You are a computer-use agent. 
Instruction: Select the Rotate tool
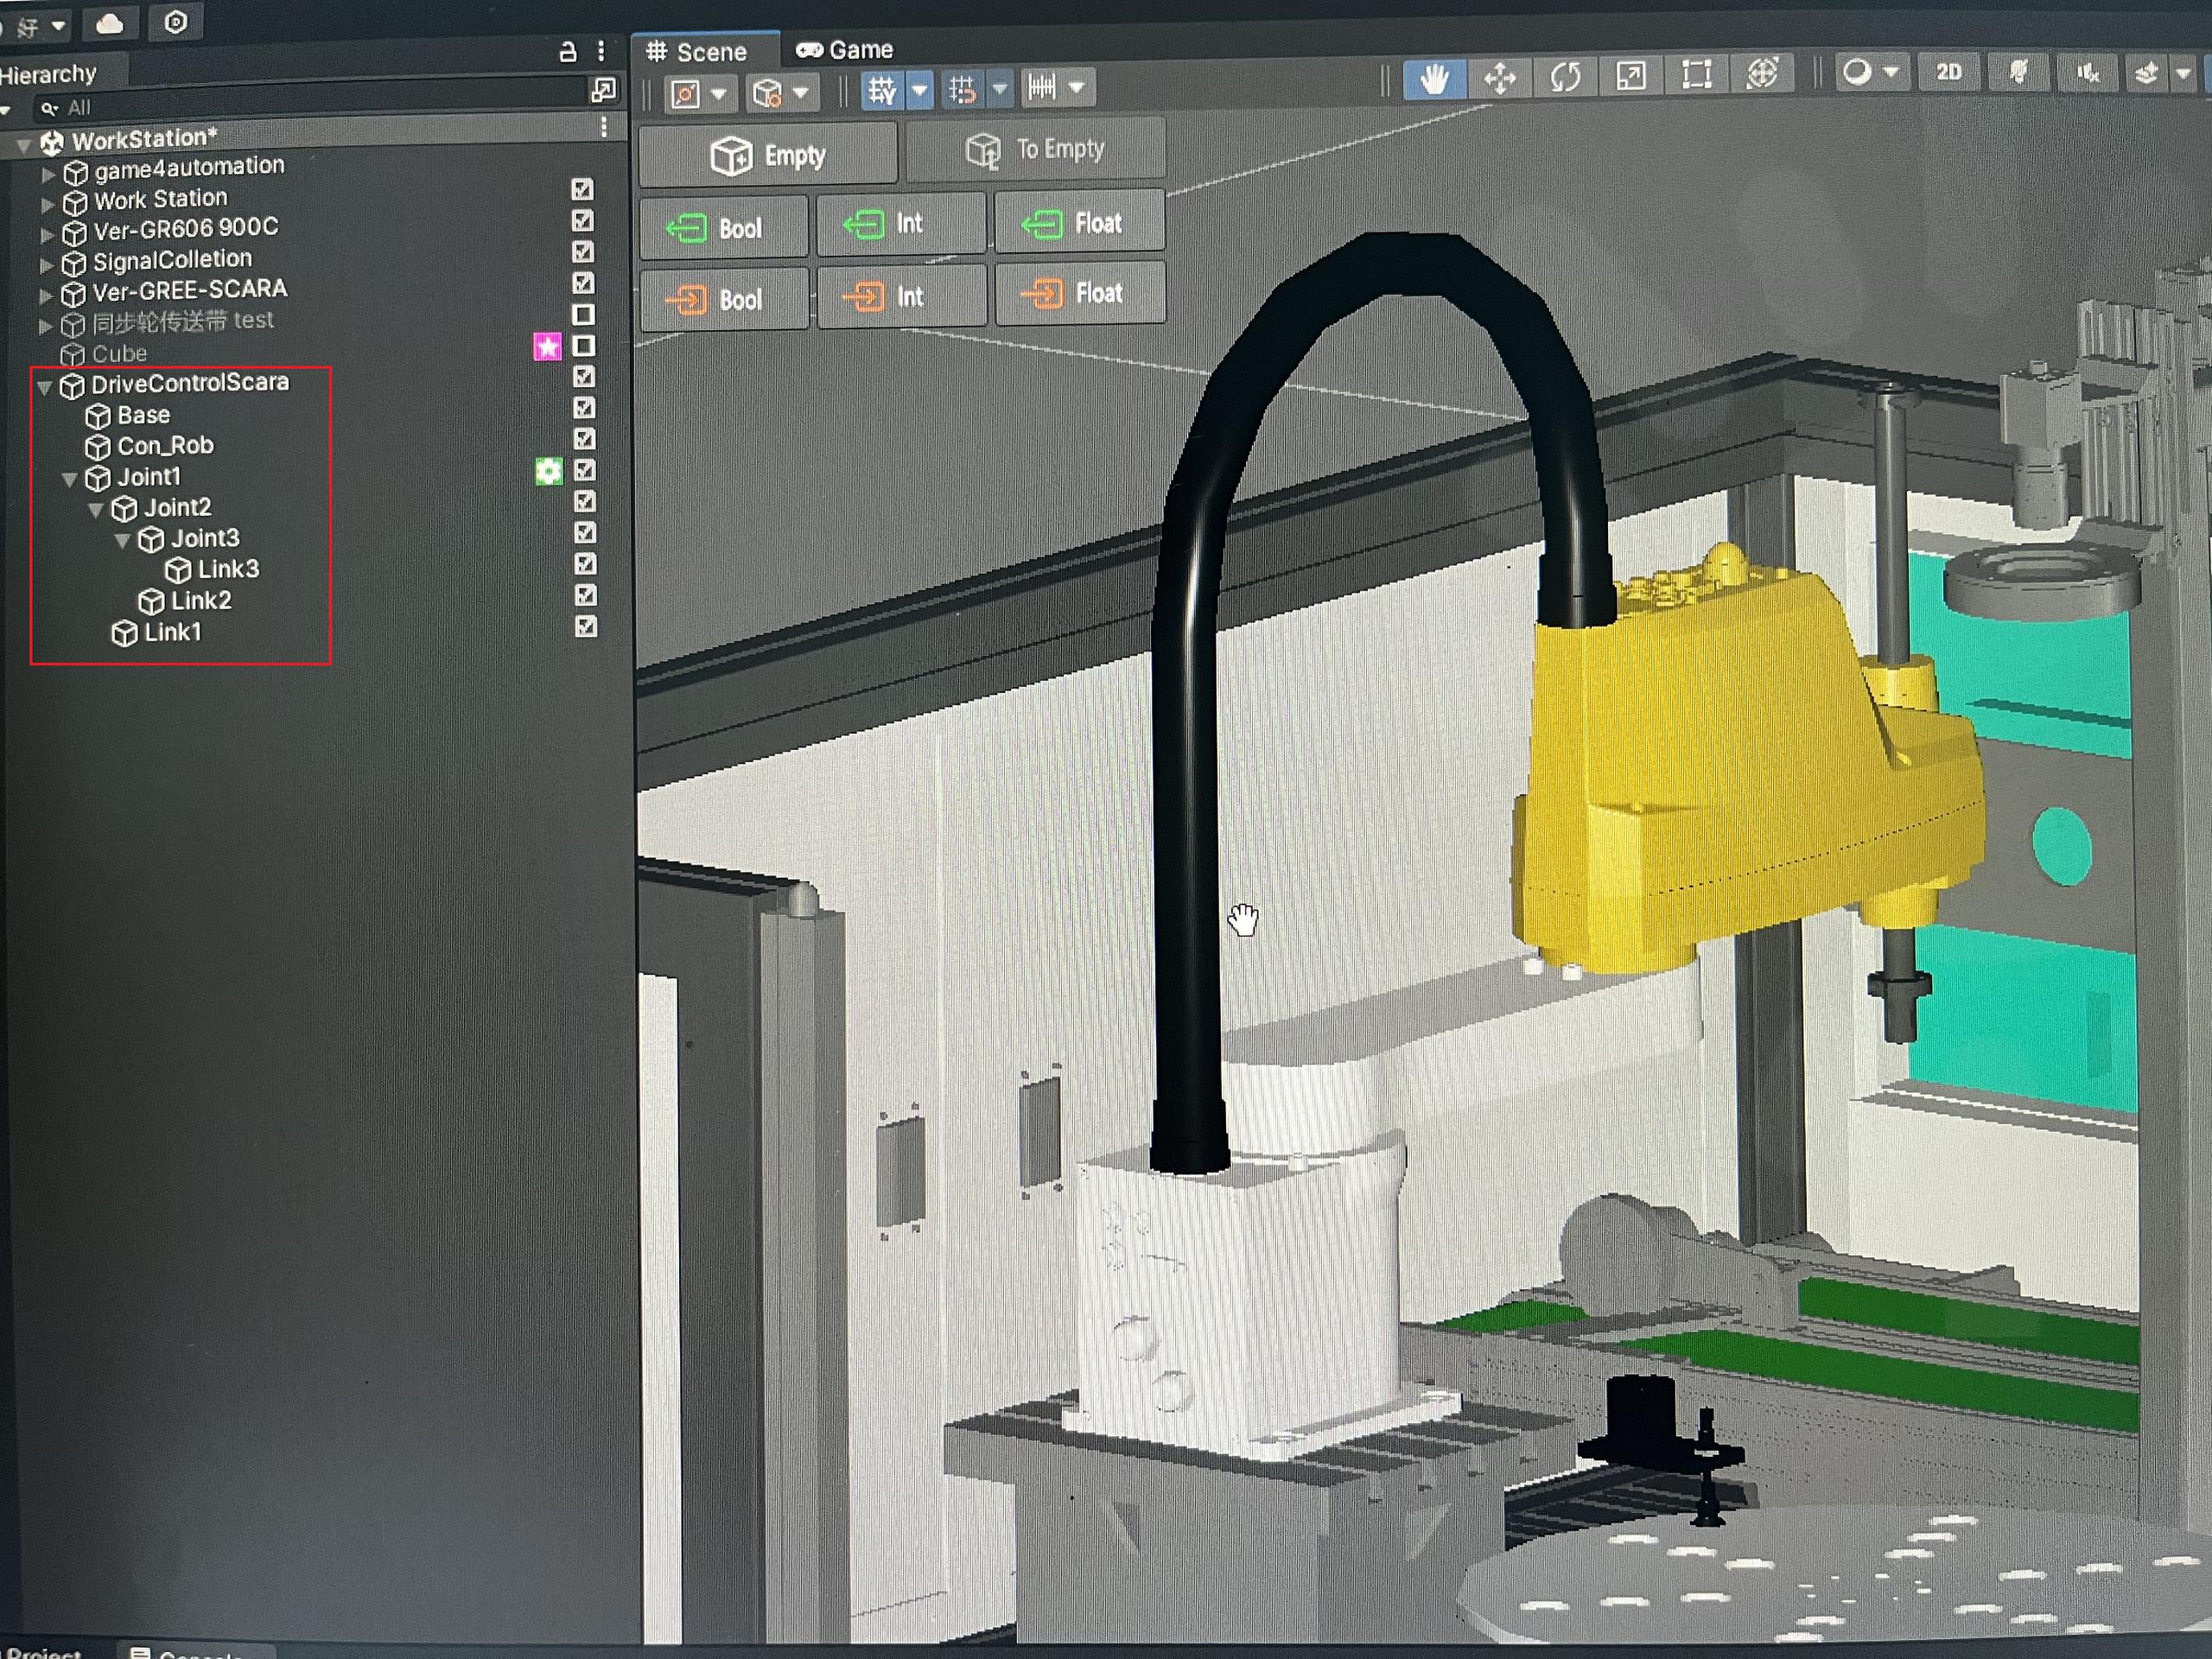click(1565, 76)
